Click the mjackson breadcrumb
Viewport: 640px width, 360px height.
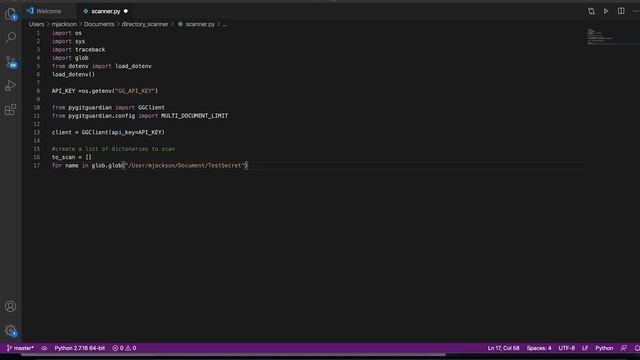pyautogui.click(x=64, y=24)
